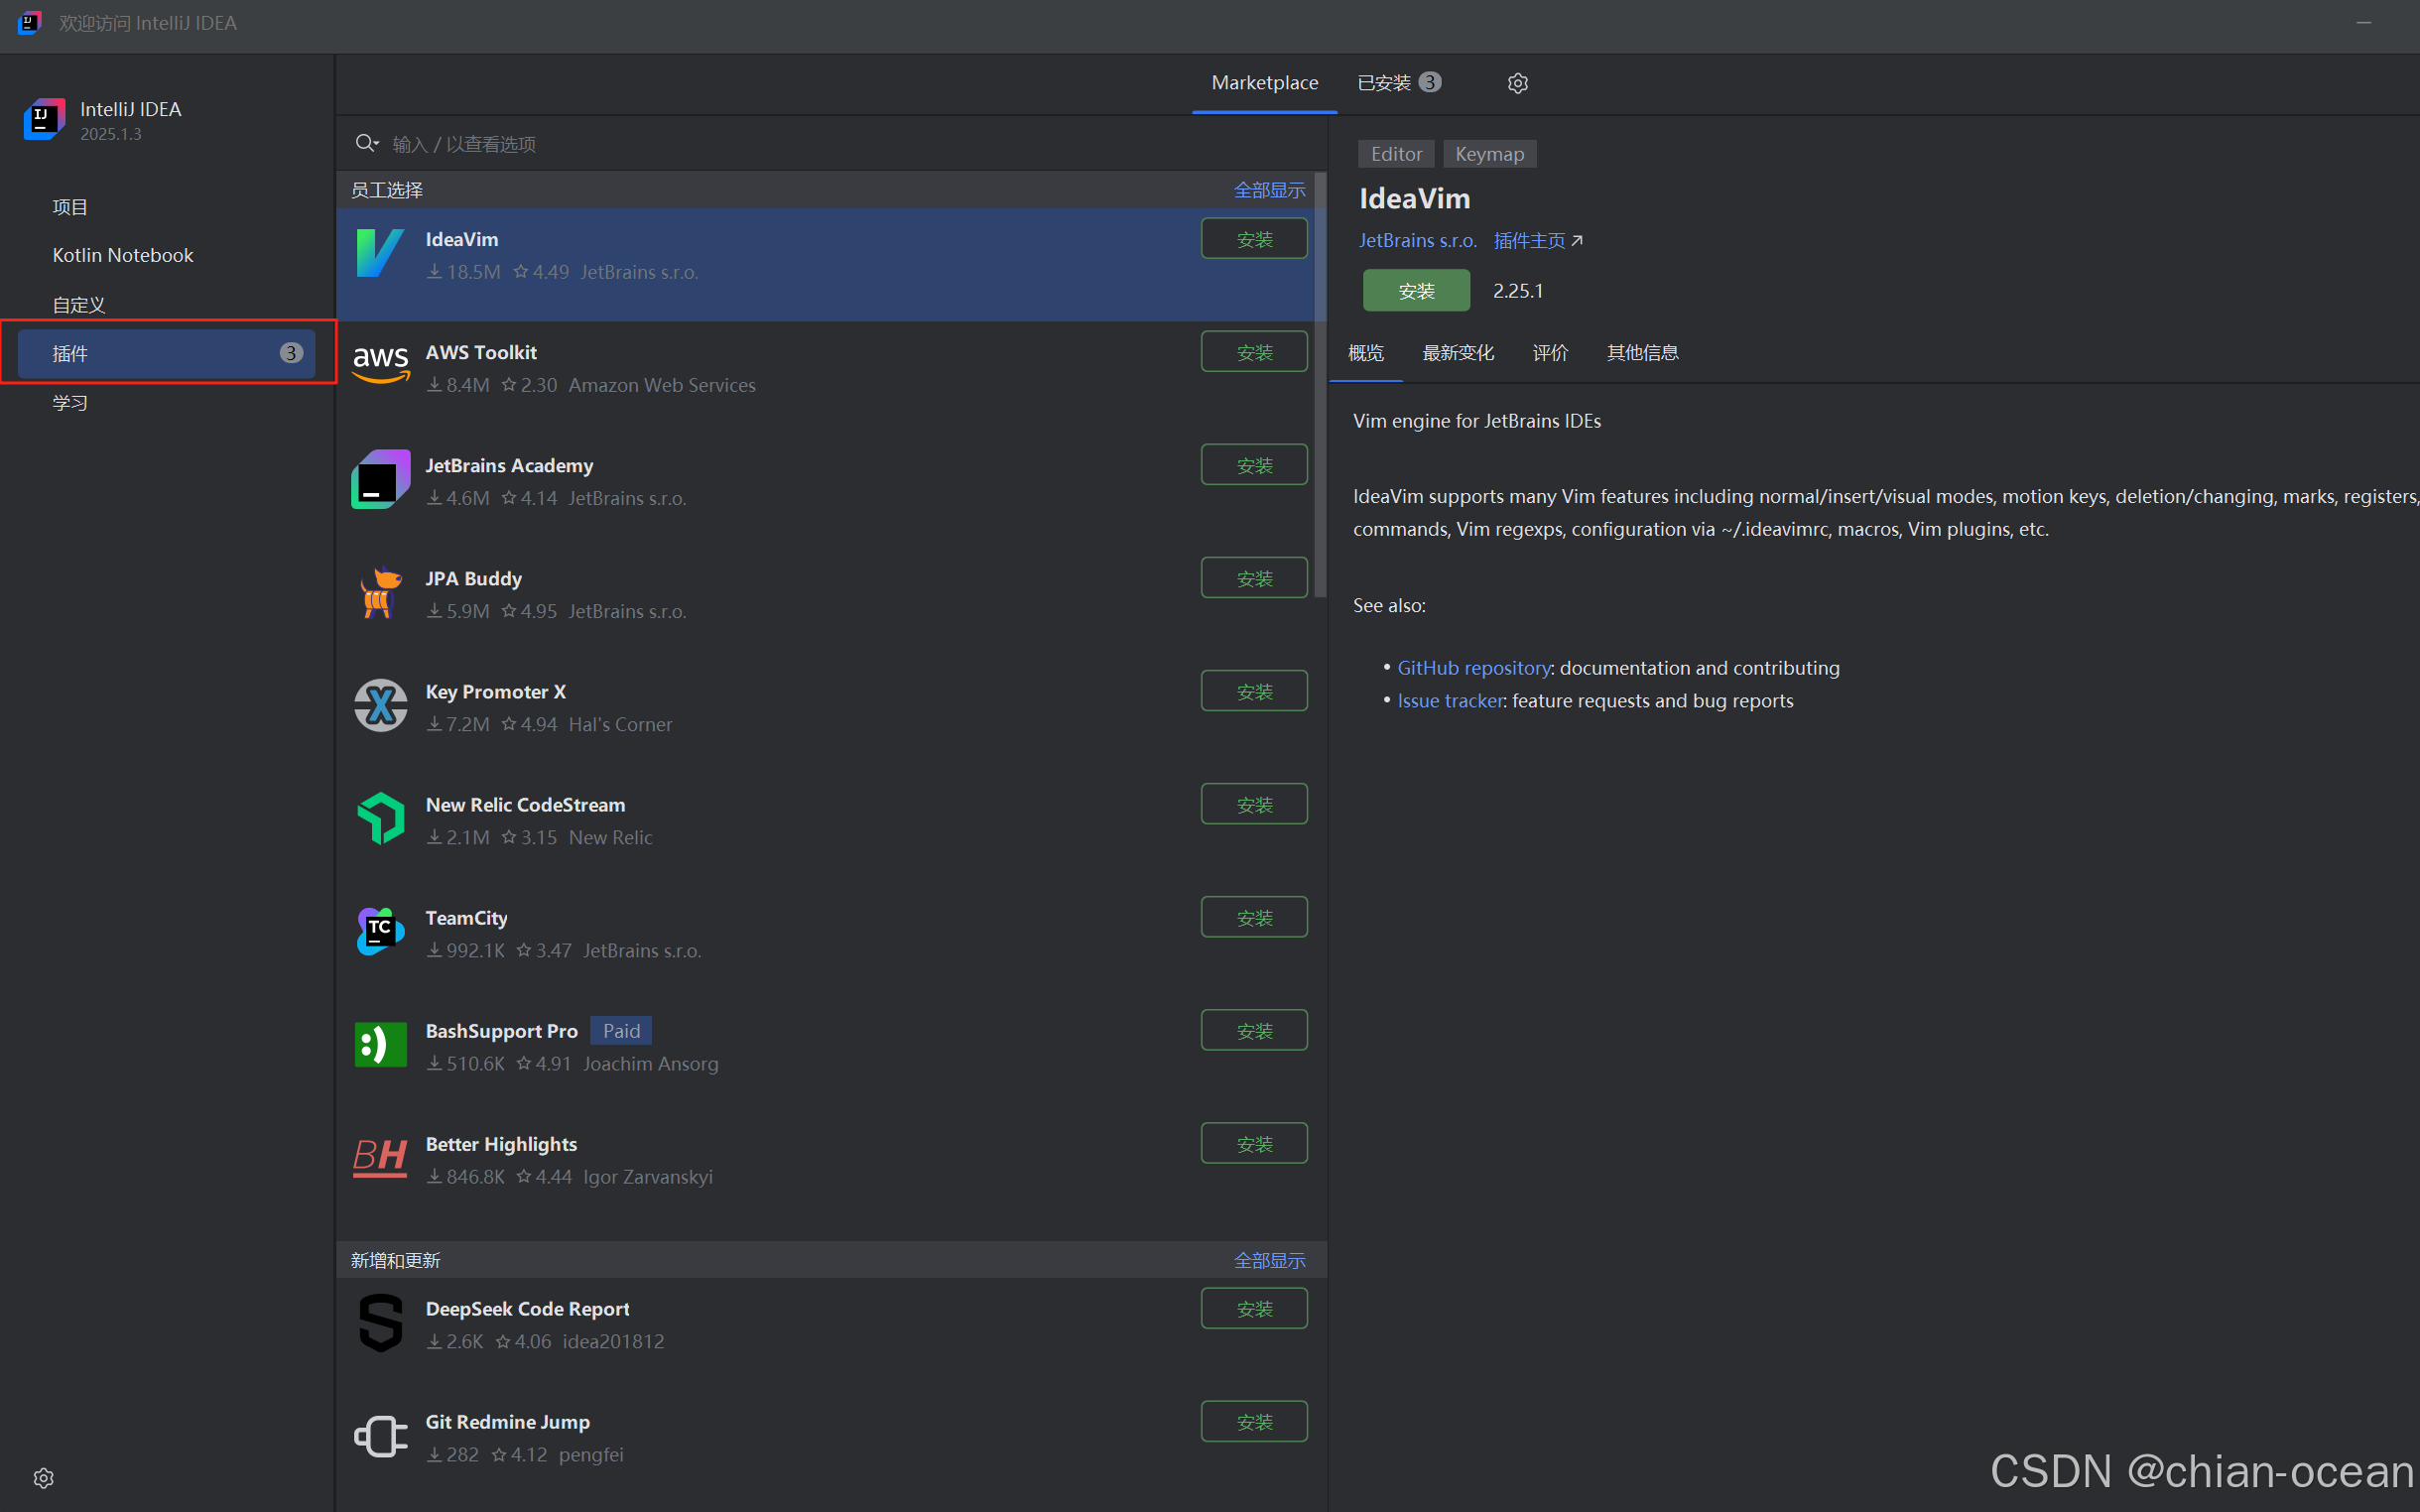Install BashSupport Pro
Viewport: 2420px width, 1512px height.
pos(1254,1030)
